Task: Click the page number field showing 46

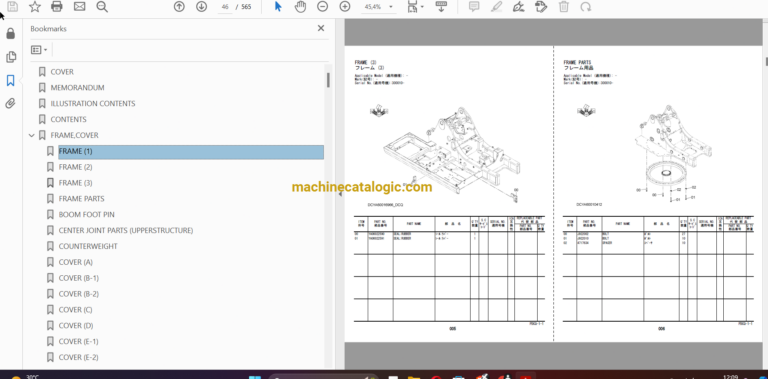Action: pos(225,7)
